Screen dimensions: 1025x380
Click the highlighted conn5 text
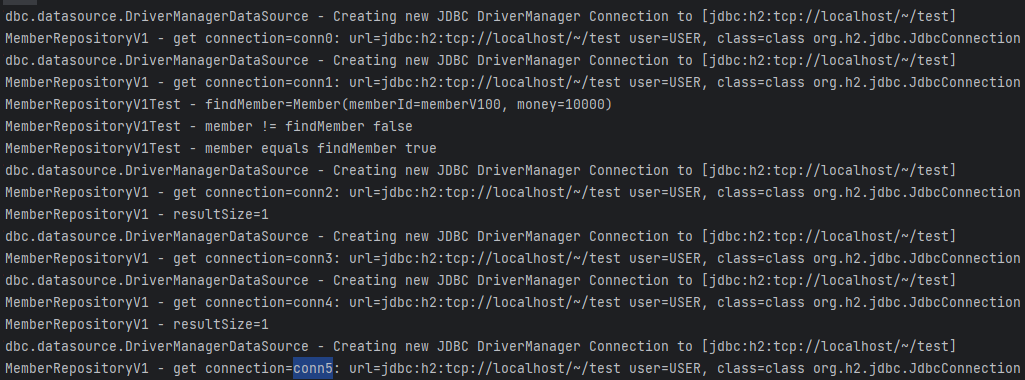pyautogui.click(x=313, y=368)
